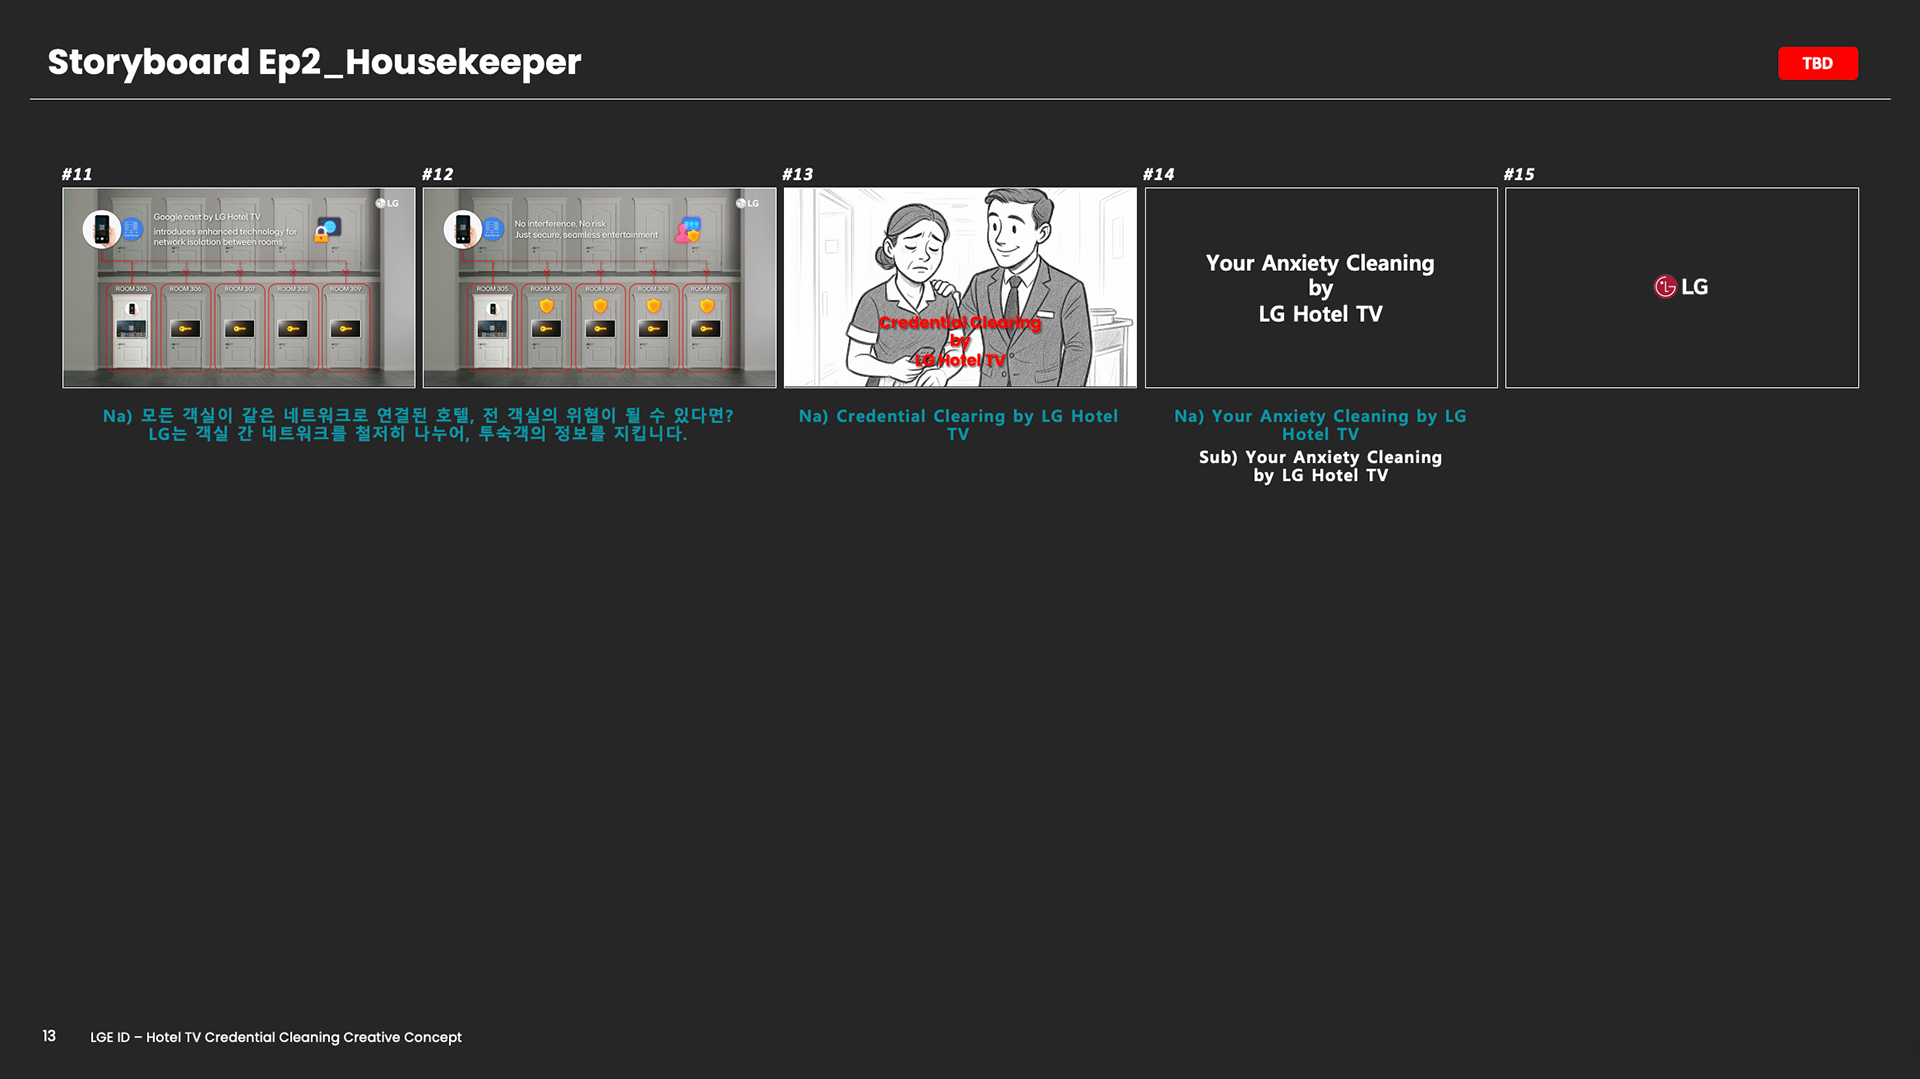1920x1079 pixels.
Task: Click the Room 309 key icon in frame #12
Action: 706,328
